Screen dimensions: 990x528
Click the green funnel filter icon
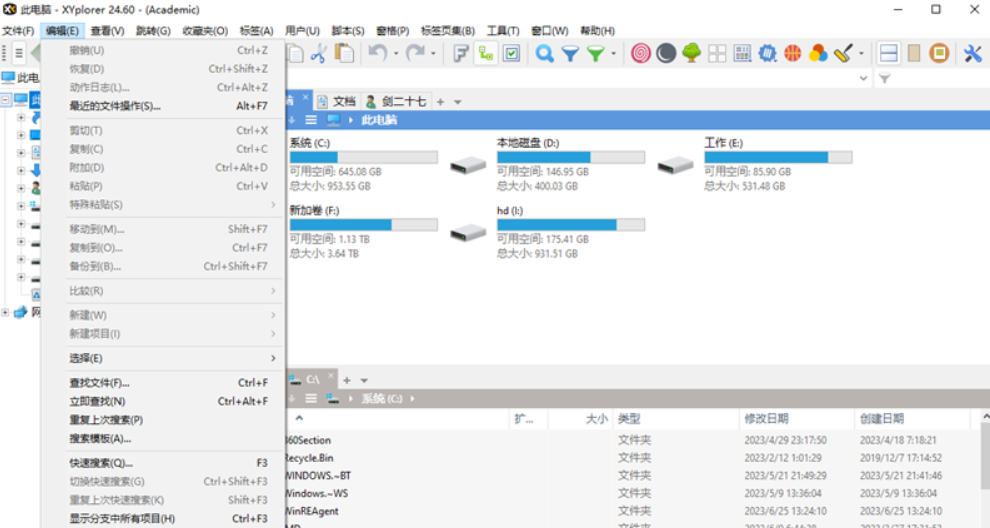[x=595, y=54]
